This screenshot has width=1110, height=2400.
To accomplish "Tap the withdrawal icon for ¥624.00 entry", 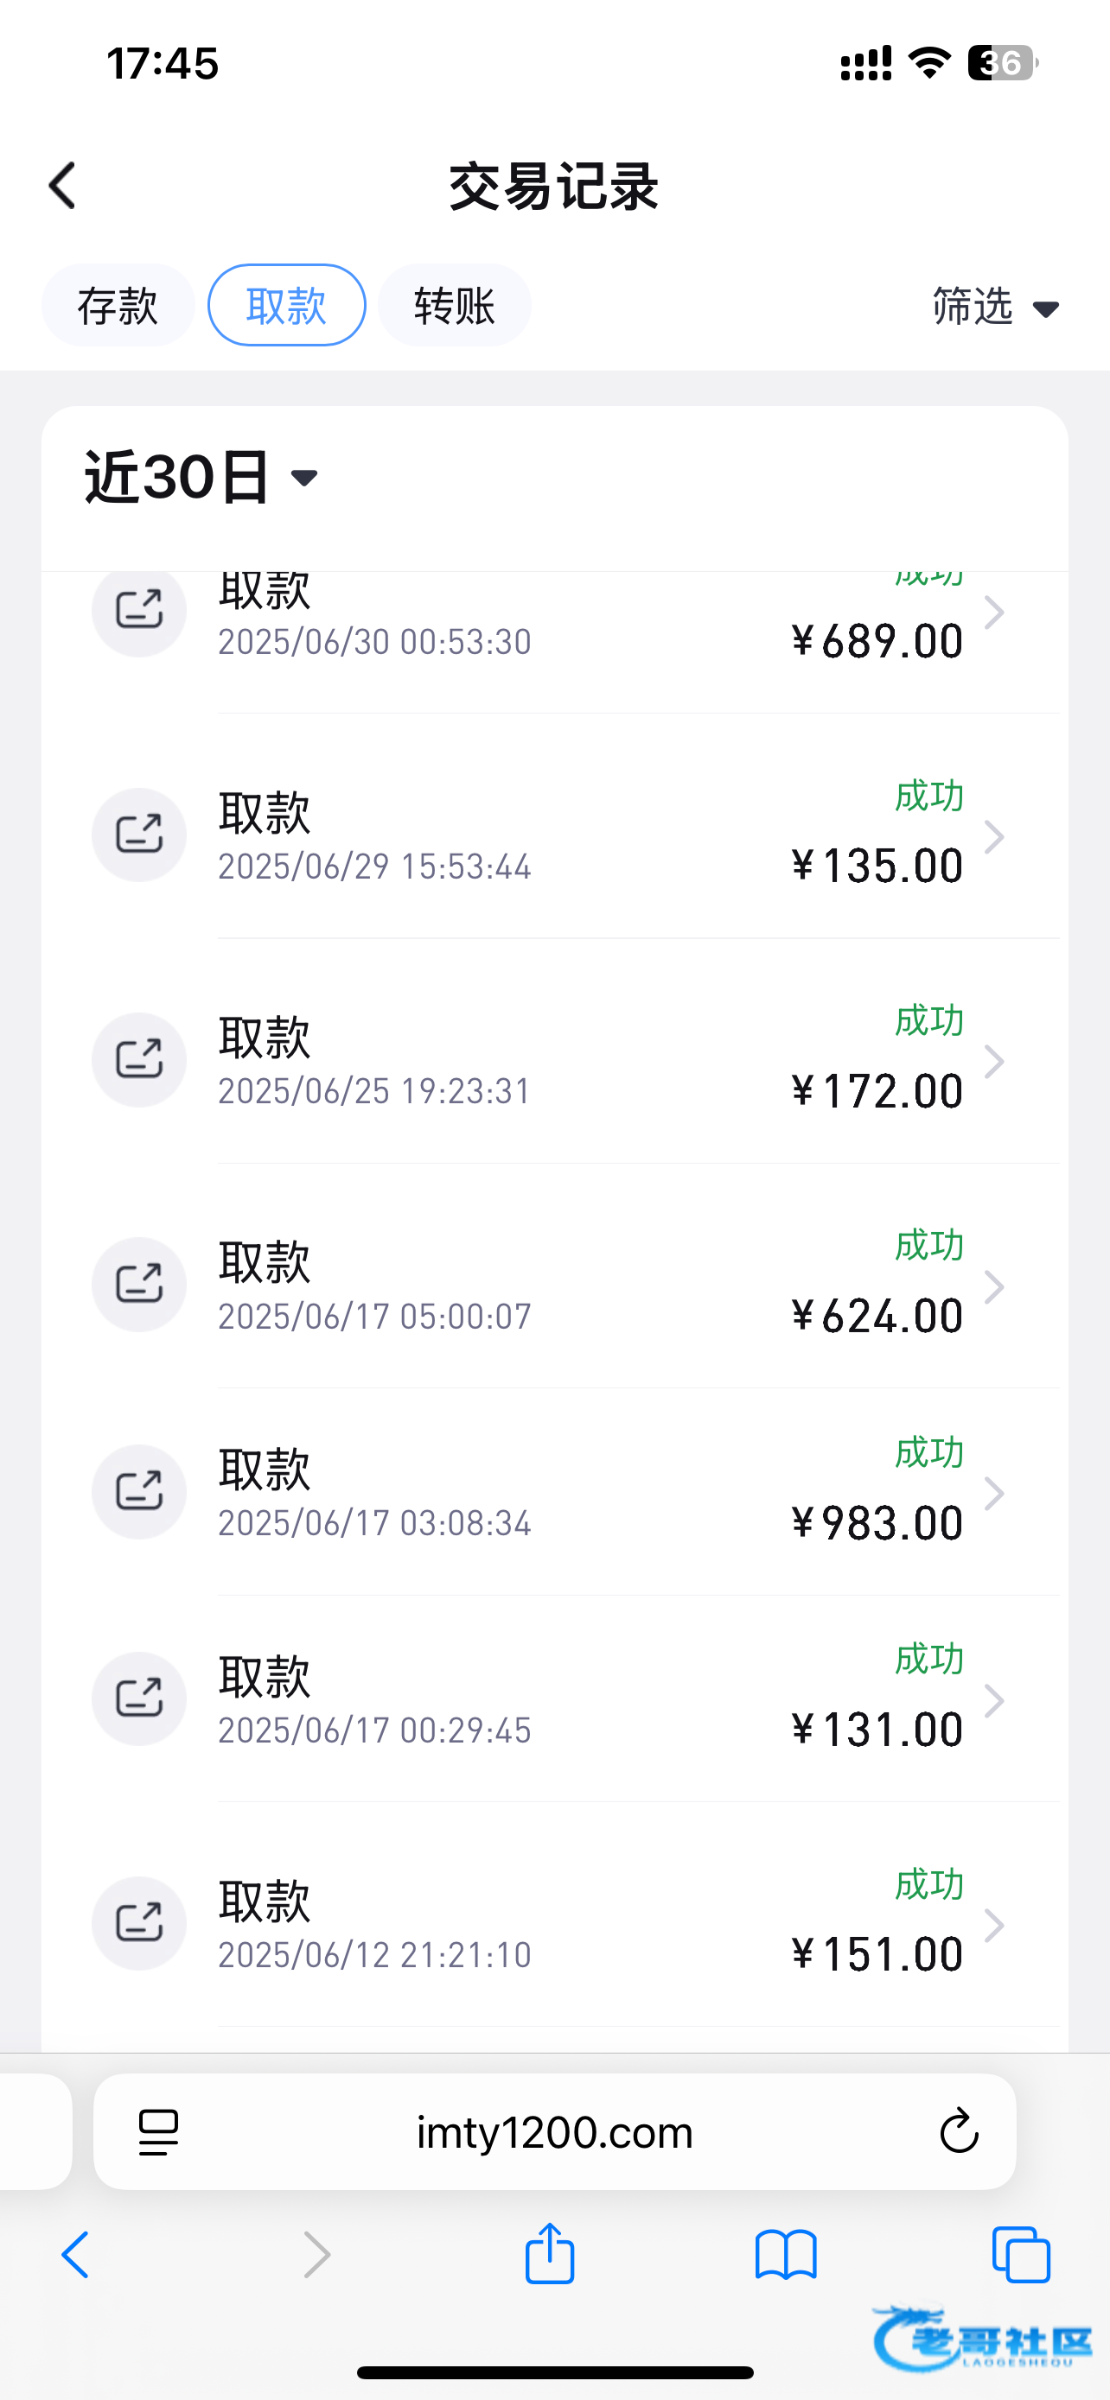I will click(139, 1284).
